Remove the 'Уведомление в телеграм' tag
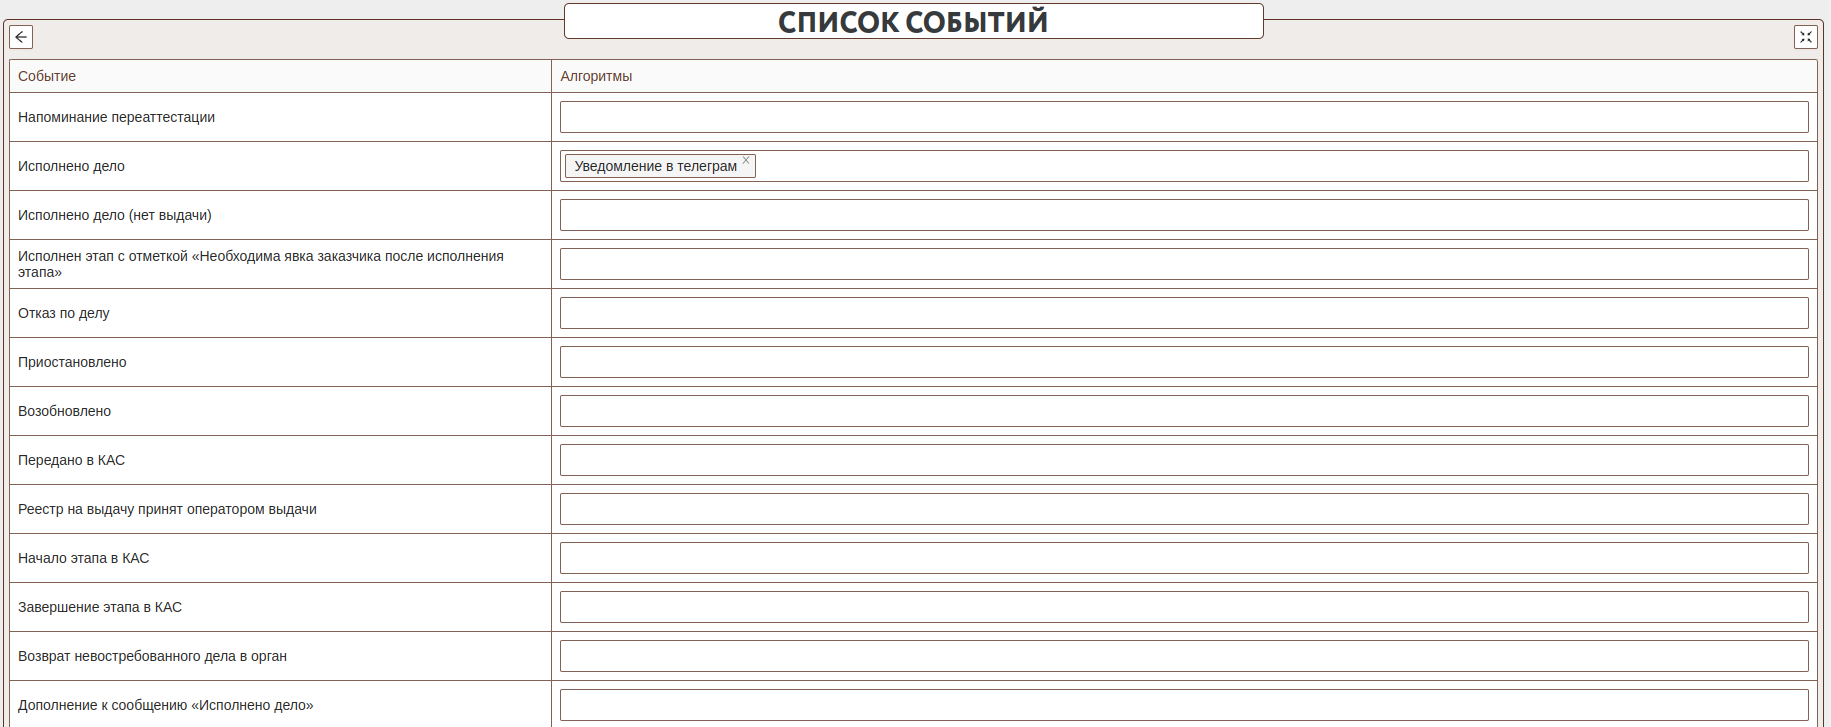The image size is (1831, 727). [746, 160]
